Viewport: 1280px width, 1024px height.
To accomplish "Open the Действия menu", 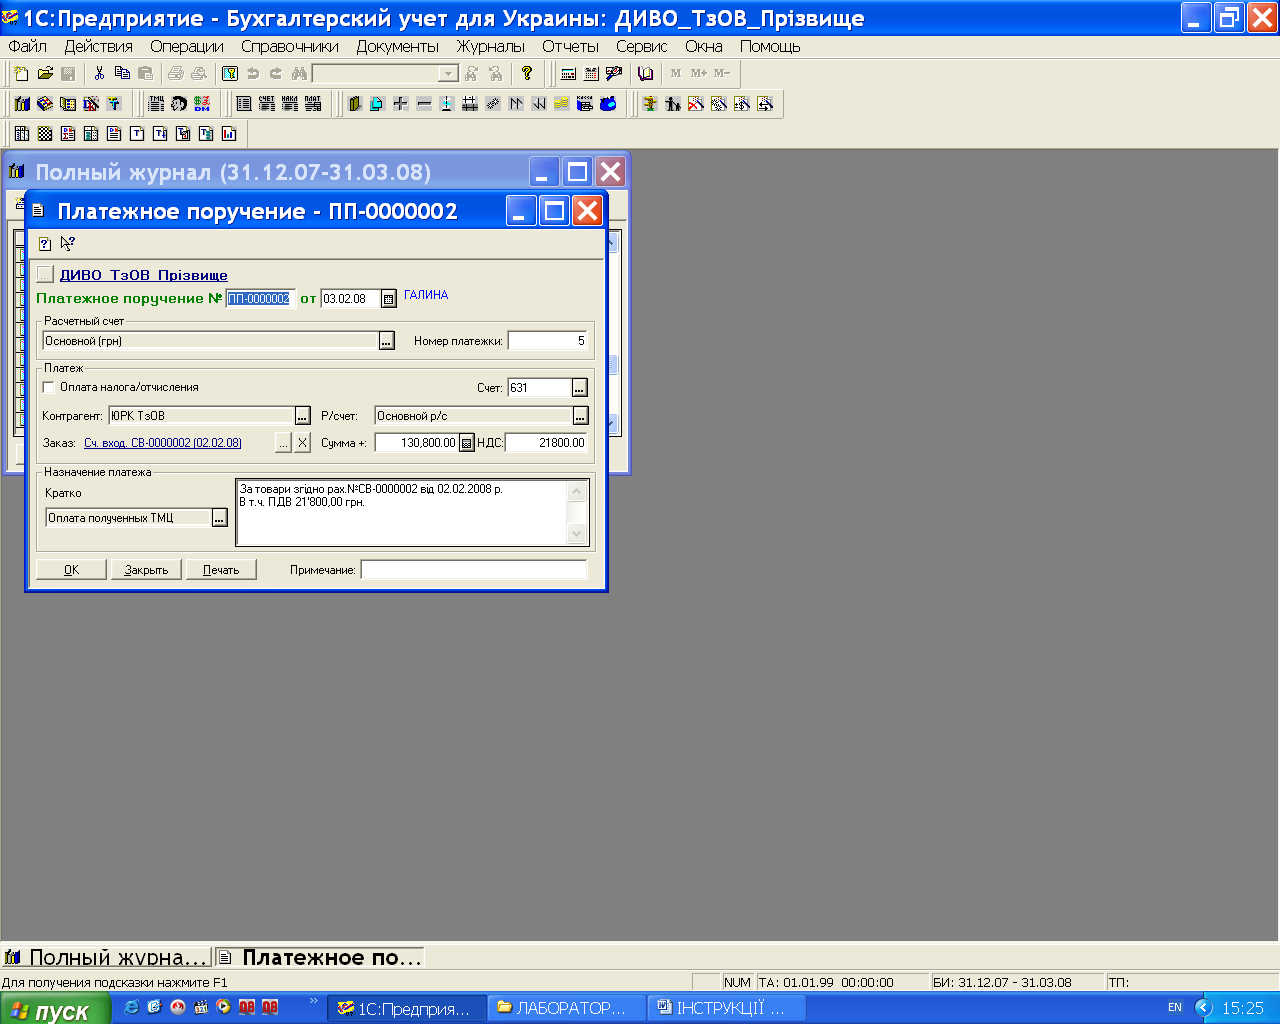I will coord(99,46).
